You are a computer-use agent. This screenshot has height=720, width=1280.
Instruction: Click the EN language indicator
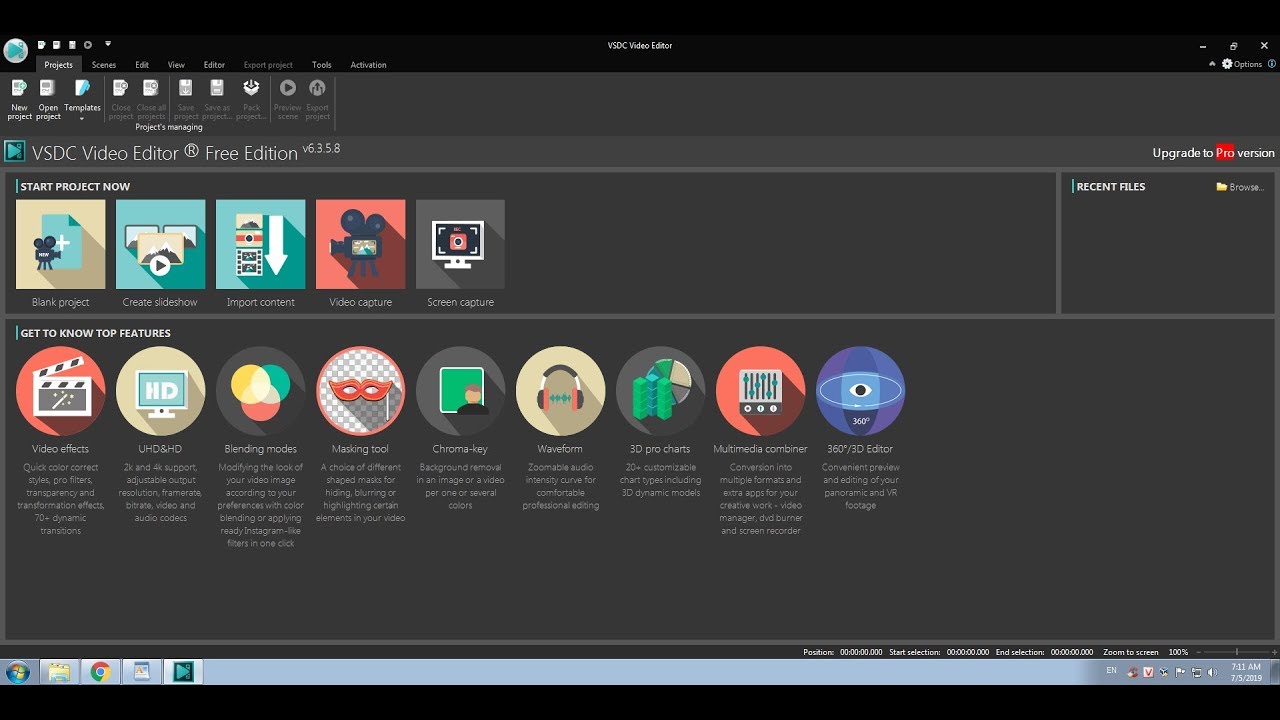[x=1111, y=671]
